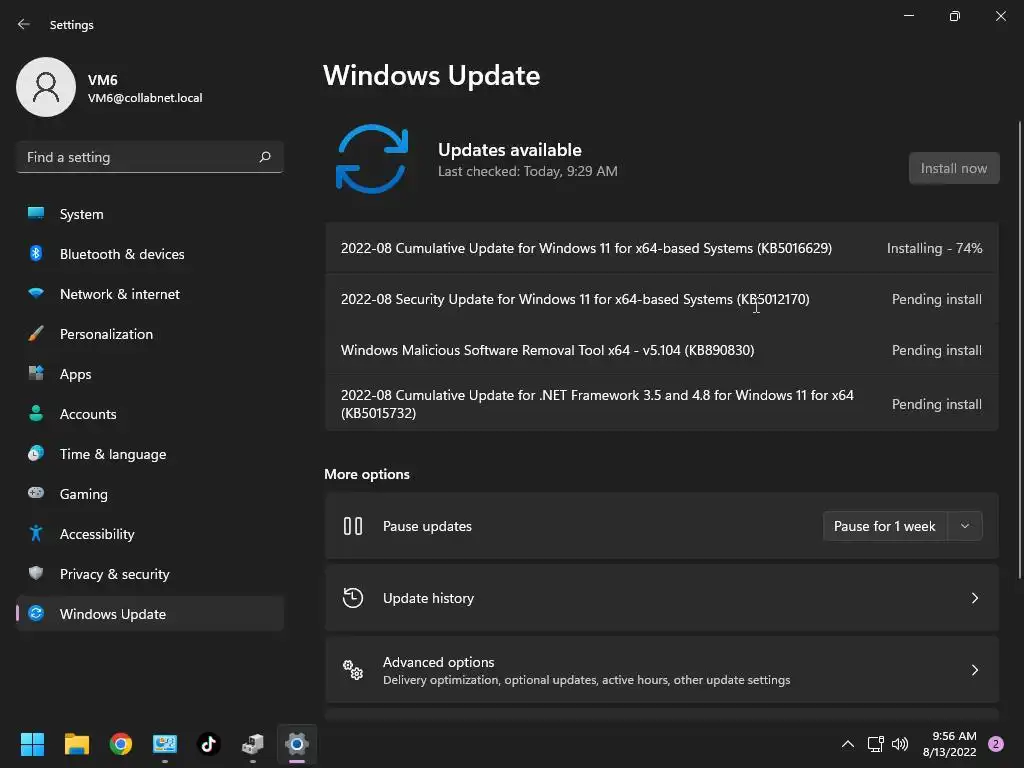Open the Settings gear taskbar icon
1024x768 pixels.
pos(296,744)
